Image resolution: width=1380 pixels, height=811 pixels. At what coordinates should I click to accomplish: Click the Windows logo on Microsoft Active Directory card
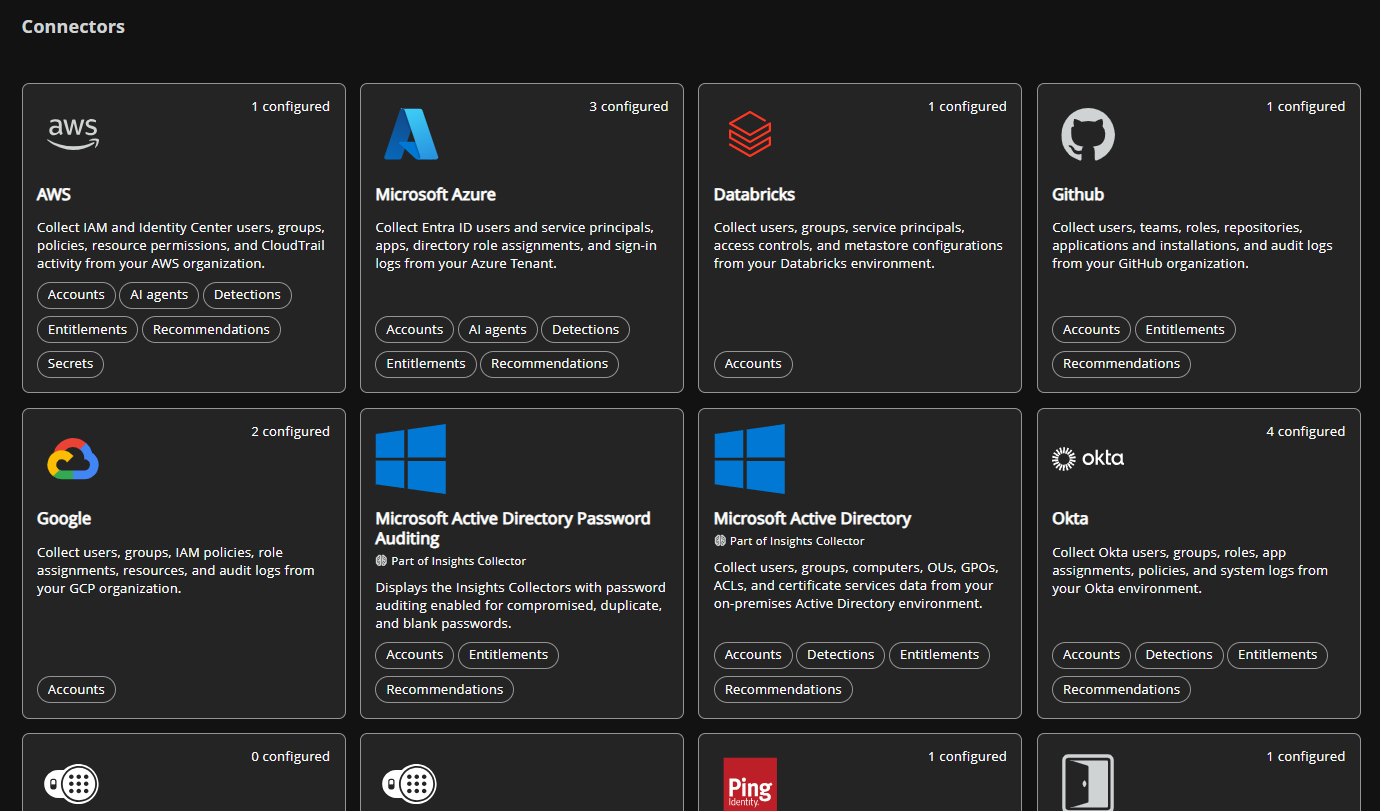(x=750, y=459)
